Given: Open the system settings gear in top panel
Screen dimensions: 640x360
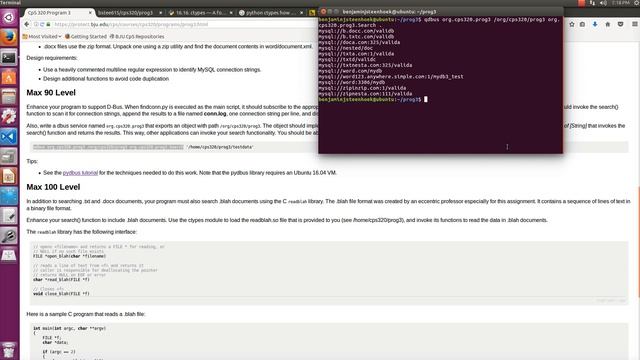Looking at the screenshot, I should click(637, 3).
